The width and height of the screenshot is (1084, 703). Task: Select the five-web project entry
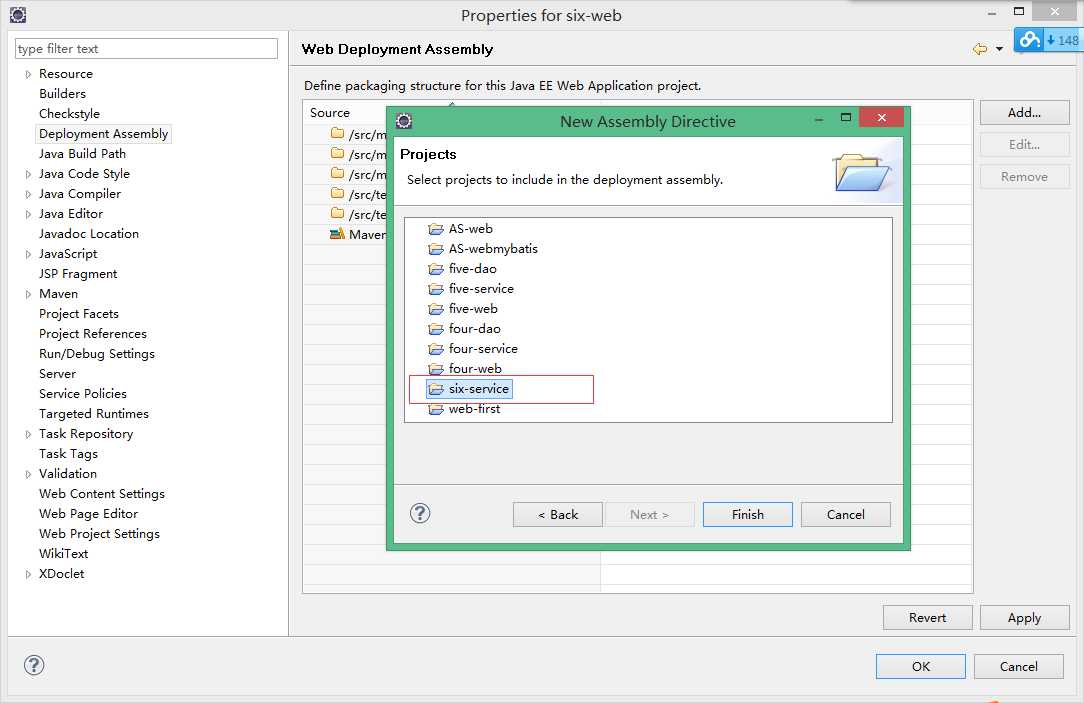[x=473, y=309]
